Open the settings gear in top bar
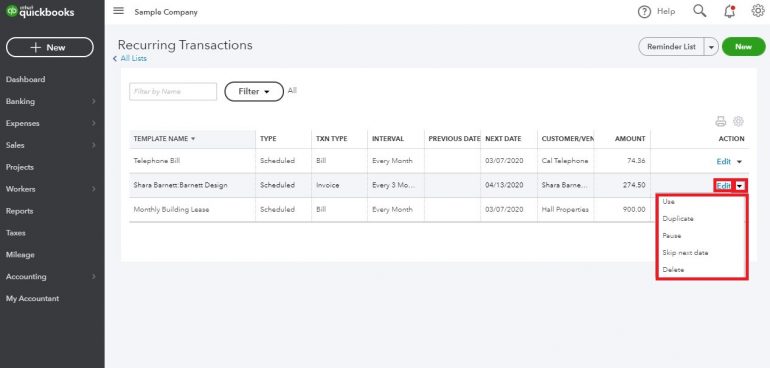This screenshot has width=770, height=368. click(758, 11)
